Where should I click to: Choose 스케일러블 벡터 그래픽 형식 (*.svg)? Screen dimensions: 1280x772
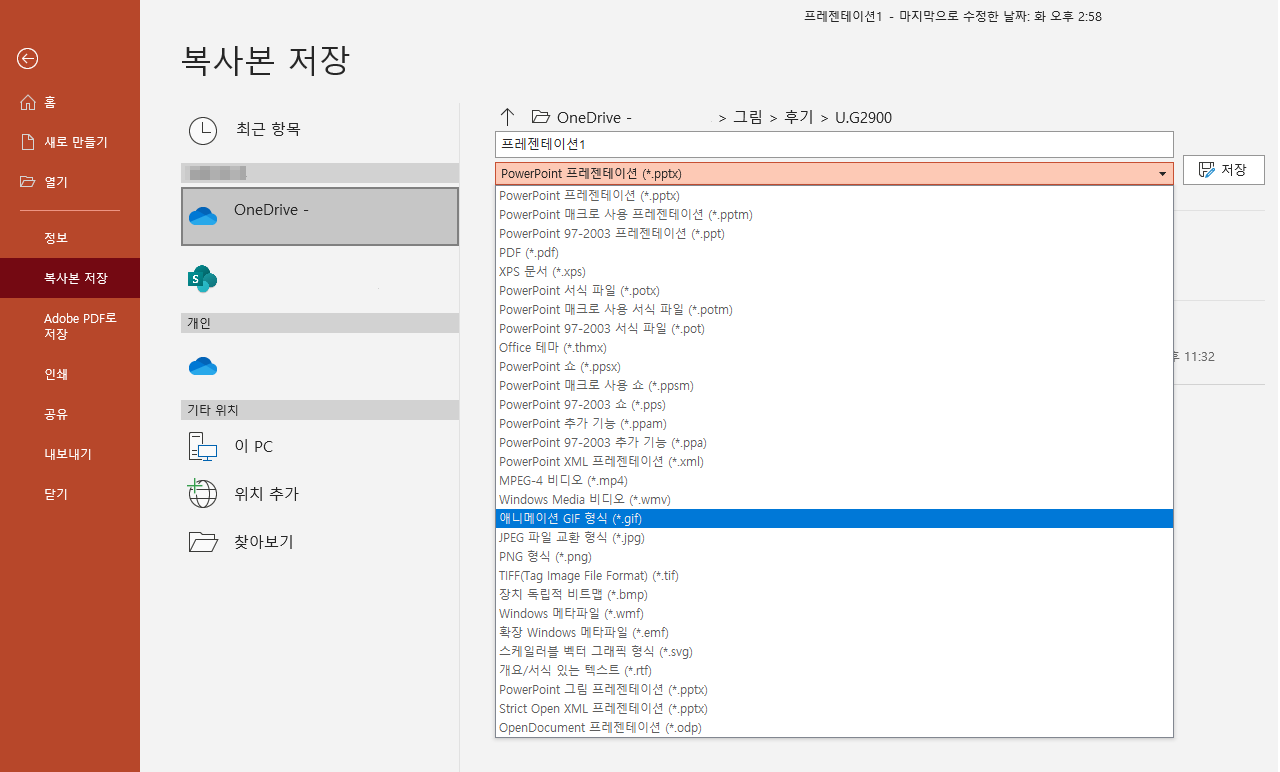click(834, 652)
